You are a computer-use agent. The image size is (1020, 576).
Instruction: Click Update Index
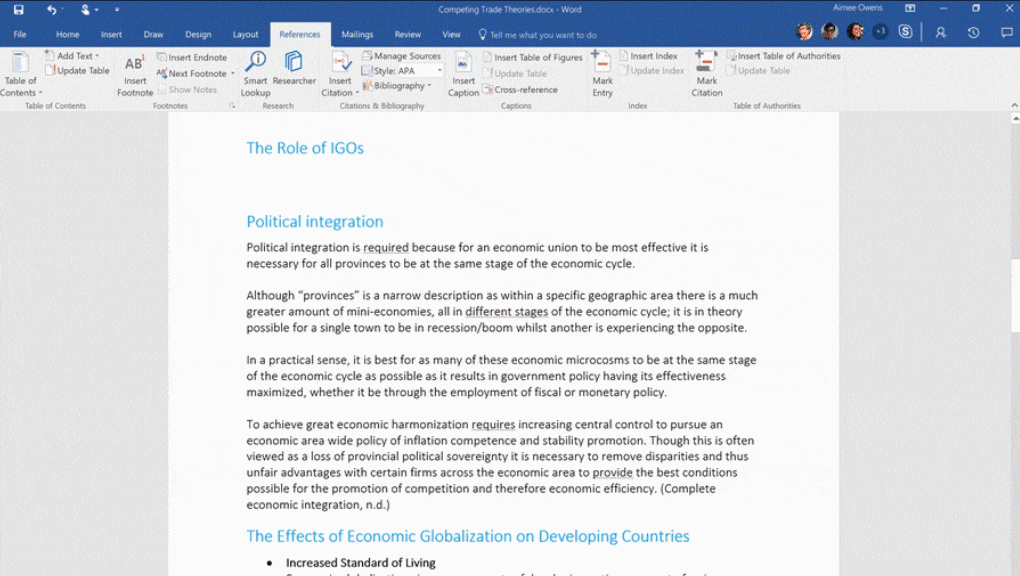[652, 70]
